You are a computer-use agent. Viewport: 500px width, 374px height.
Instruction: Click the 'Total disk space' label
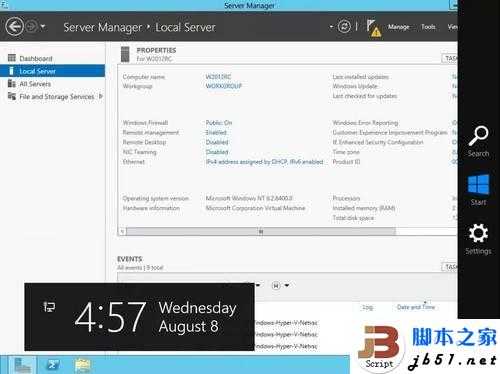[x=353, y=218]
